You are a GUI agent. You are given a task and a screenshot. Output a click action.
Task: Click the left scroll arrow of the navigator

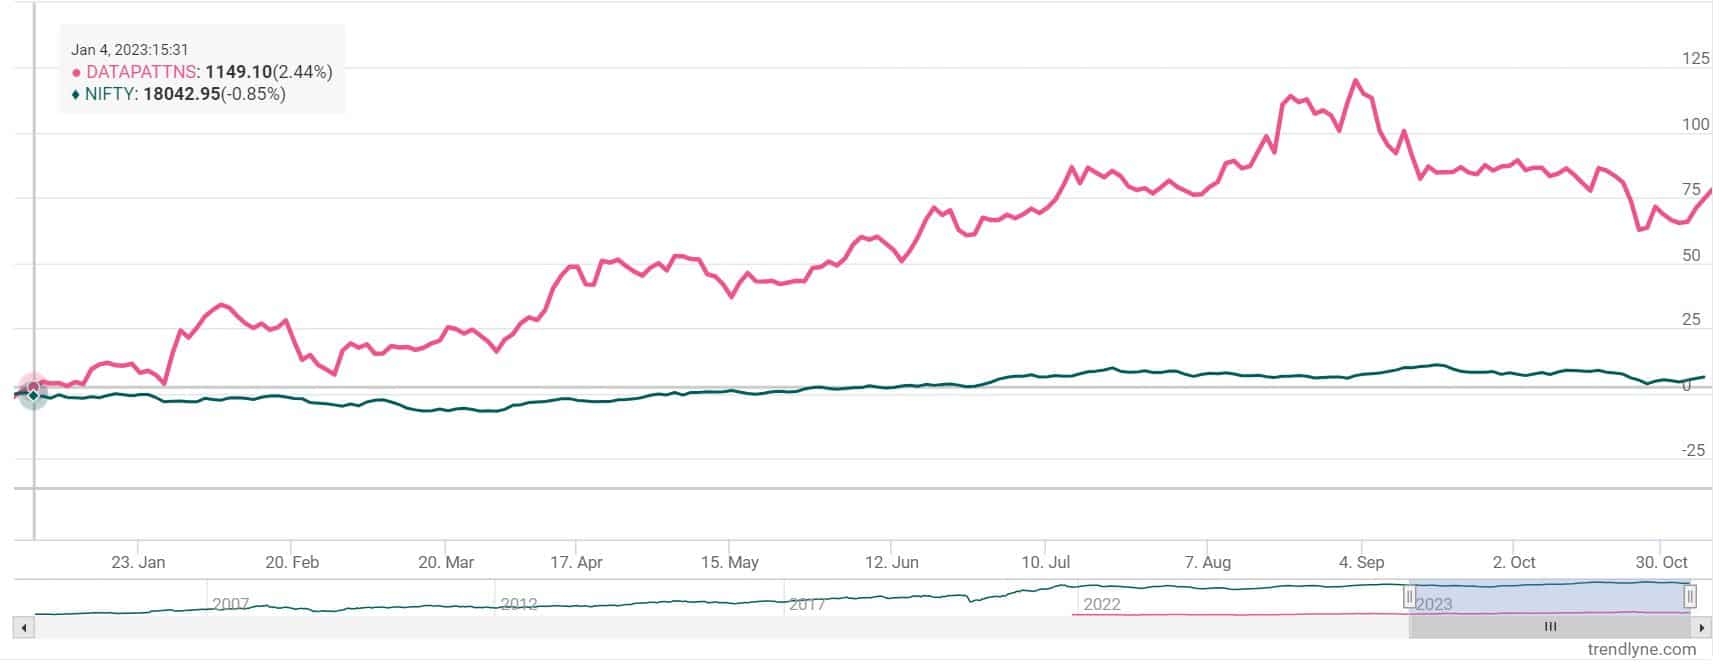tap(24, 627)
